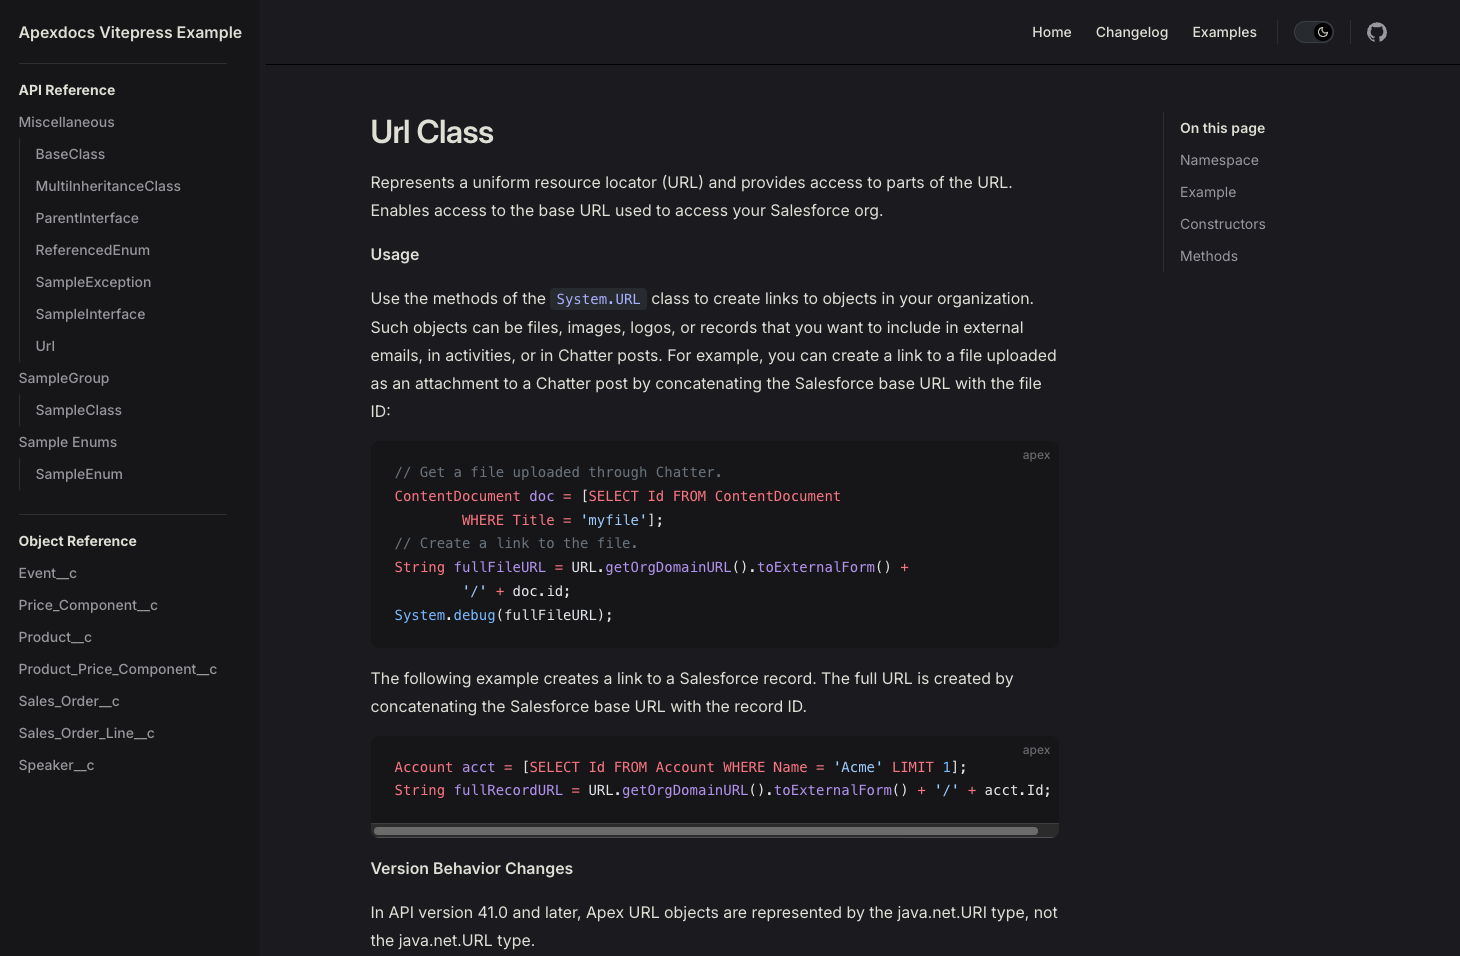Open the Changelog nav item
This screenshot has height=956, width=1460.
pos(1132,32)
